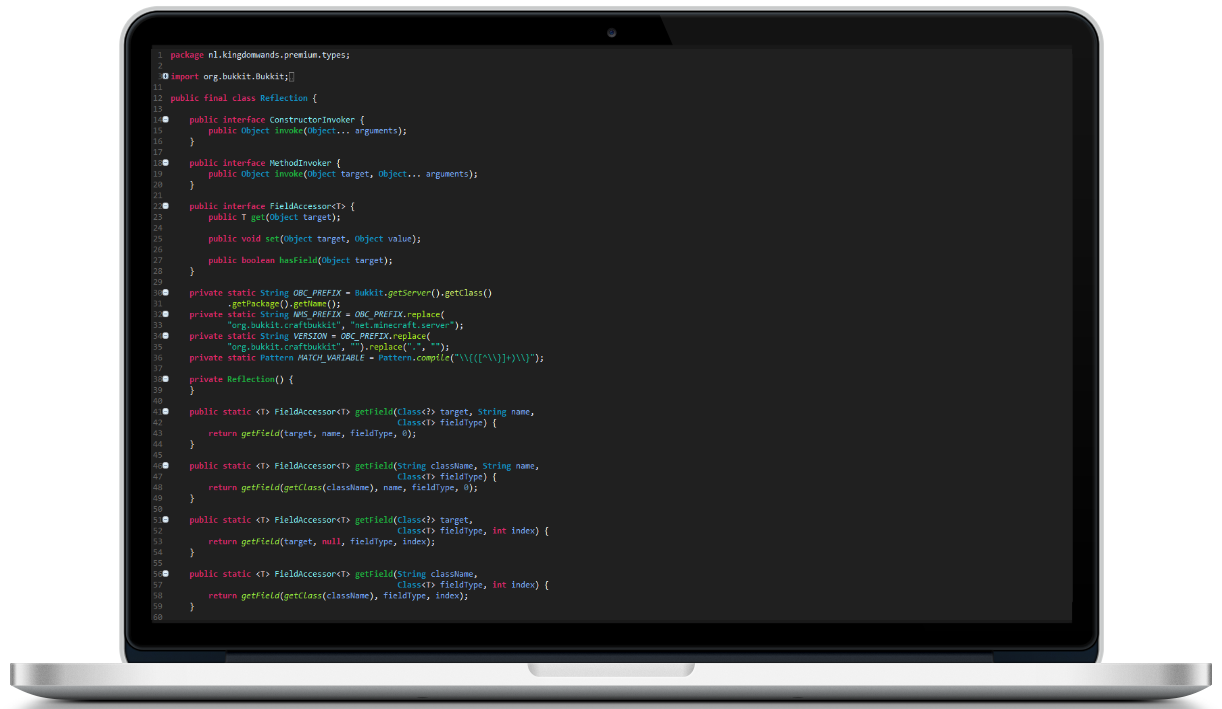The width and height of the screenshot is (1222, 709).
Task: Collapse the MethodInvoker interface fold marker
Action: 165,162
